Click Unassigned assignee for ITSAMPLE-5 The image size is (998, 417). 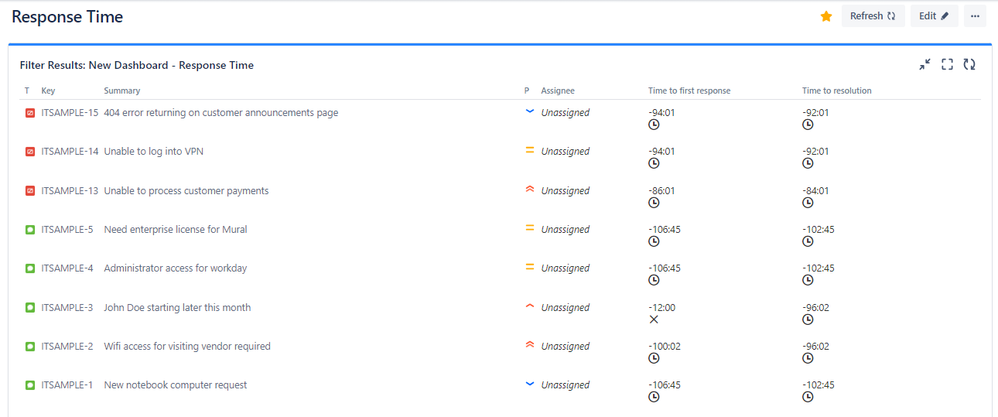565,229
